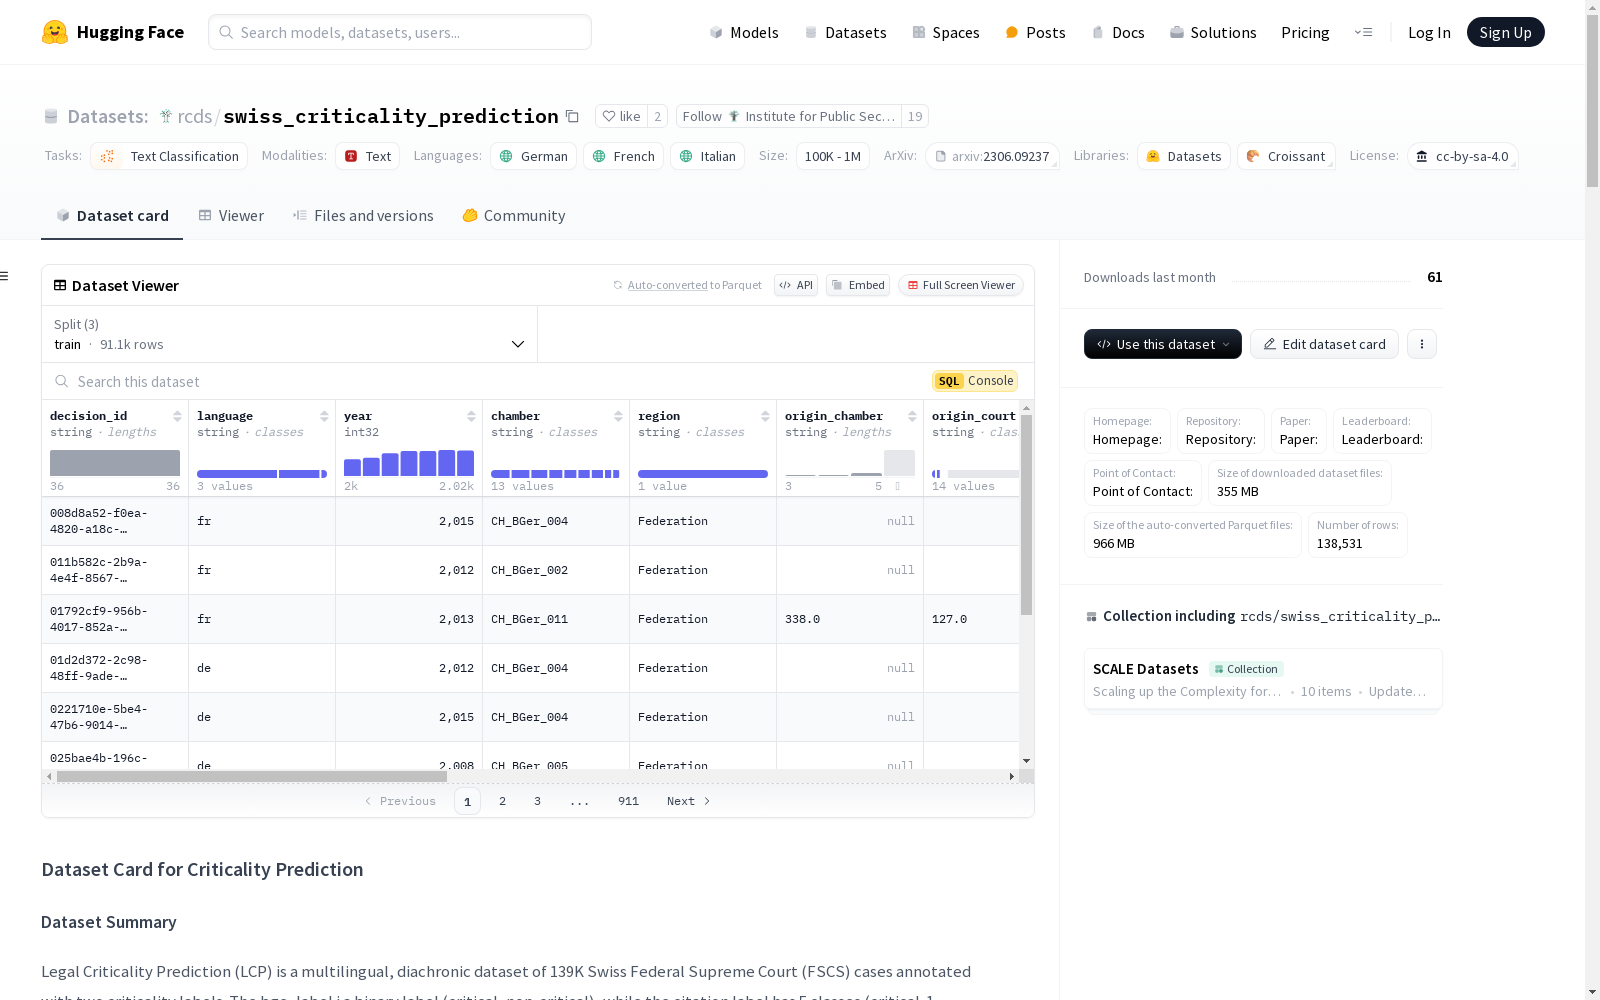Click the rcds organization avatar icon
Viewport: 1600px width, 1000px height.
point(166,116)
